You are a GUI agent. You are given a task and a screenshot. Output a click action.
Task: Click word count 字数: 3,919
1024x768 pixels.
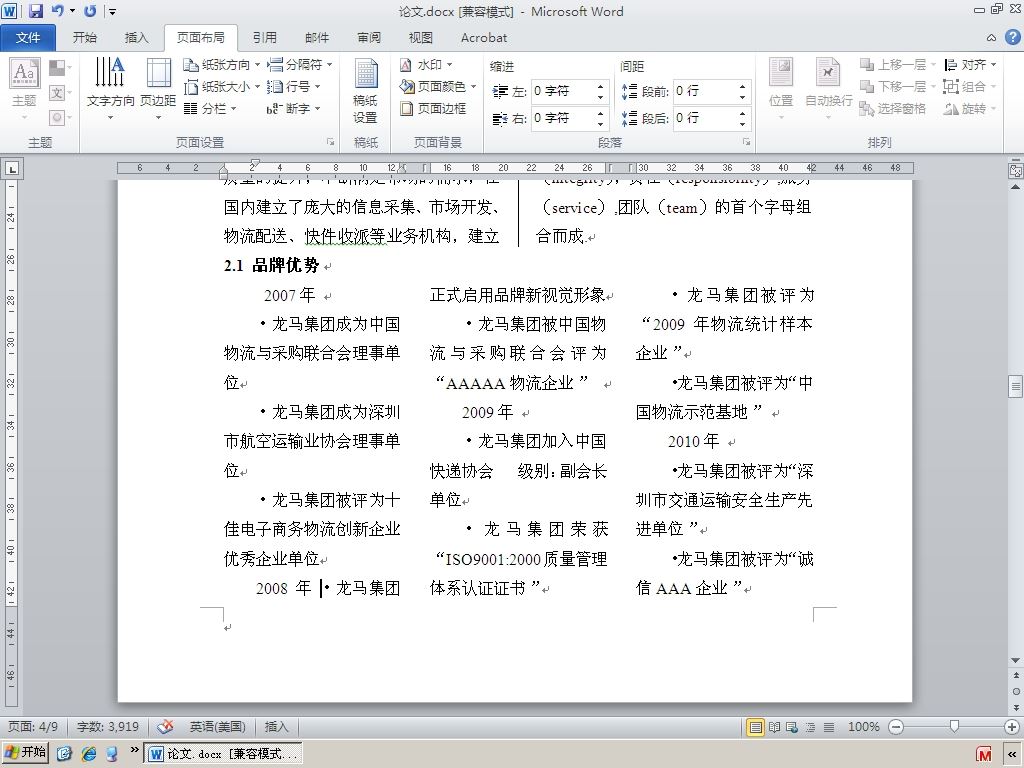[108, 727]
